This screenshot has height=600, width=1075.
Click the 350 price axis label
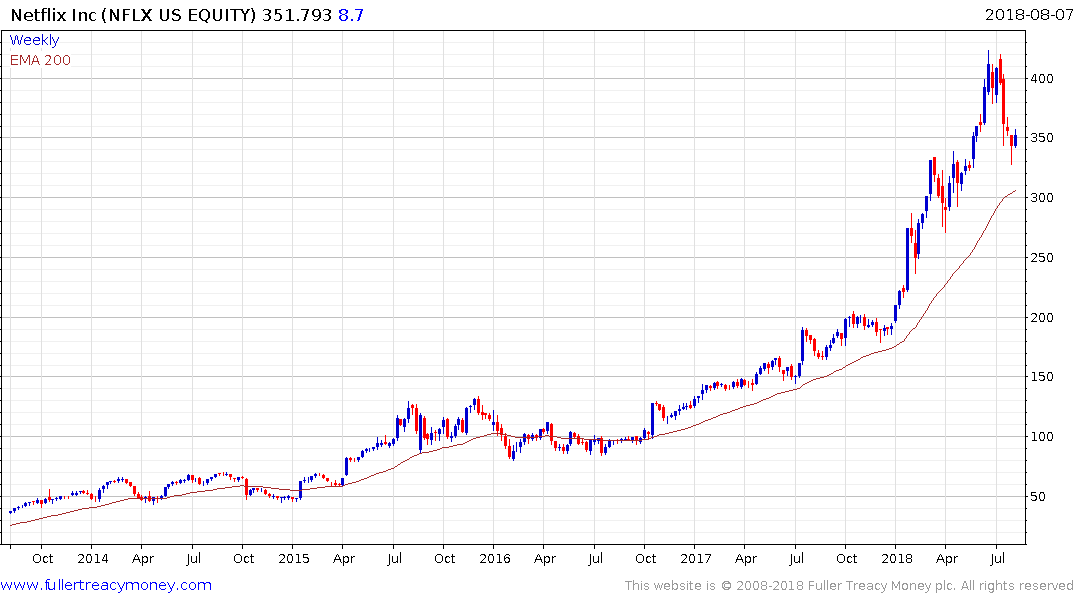point(1042,138)
